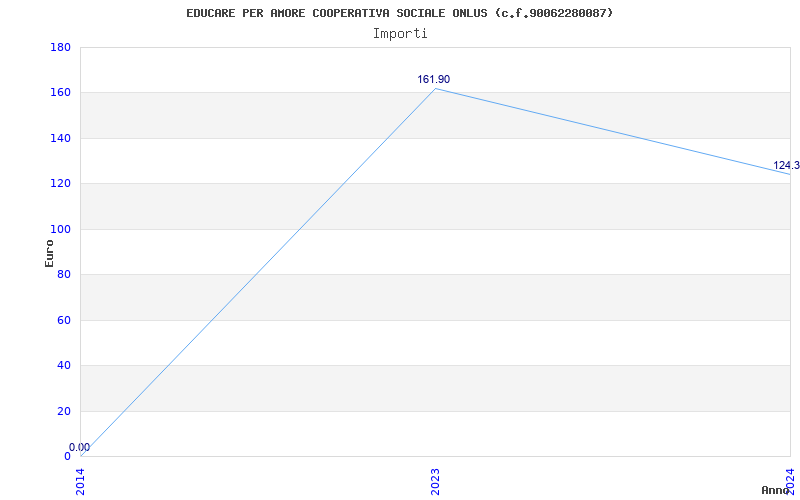Click the 80 y-axis tick label
Screen dimensions: 800x500
point(64,274)
